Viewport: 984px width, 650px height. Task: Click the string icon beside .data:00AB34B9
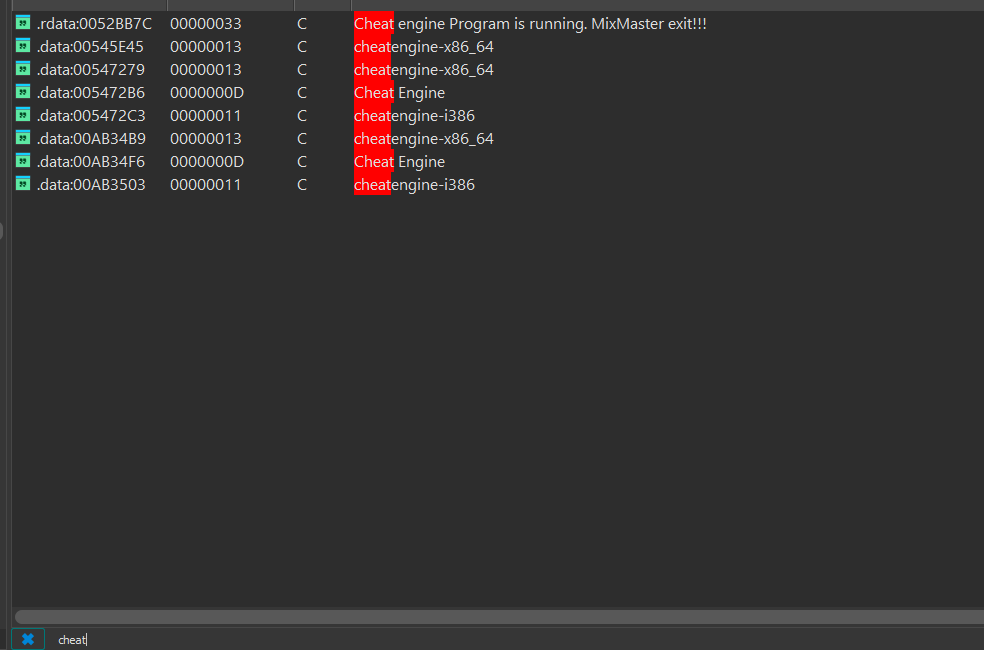click(22, 138)
